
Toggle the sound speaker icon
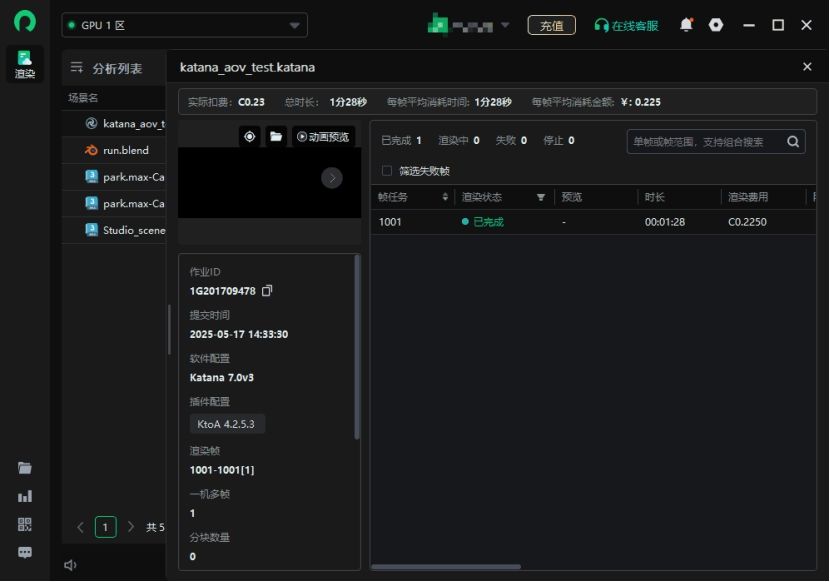(x=70, y=565)
